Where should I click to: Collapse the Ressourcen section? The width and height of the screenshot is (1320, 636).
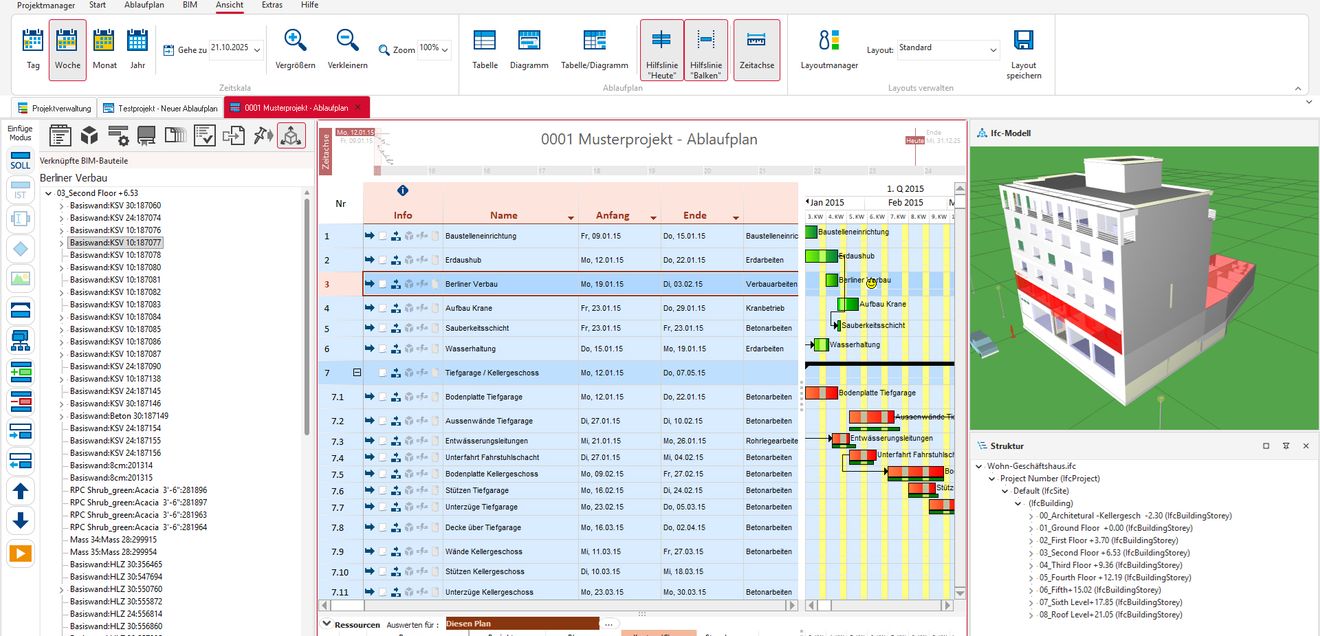(326, 624)
